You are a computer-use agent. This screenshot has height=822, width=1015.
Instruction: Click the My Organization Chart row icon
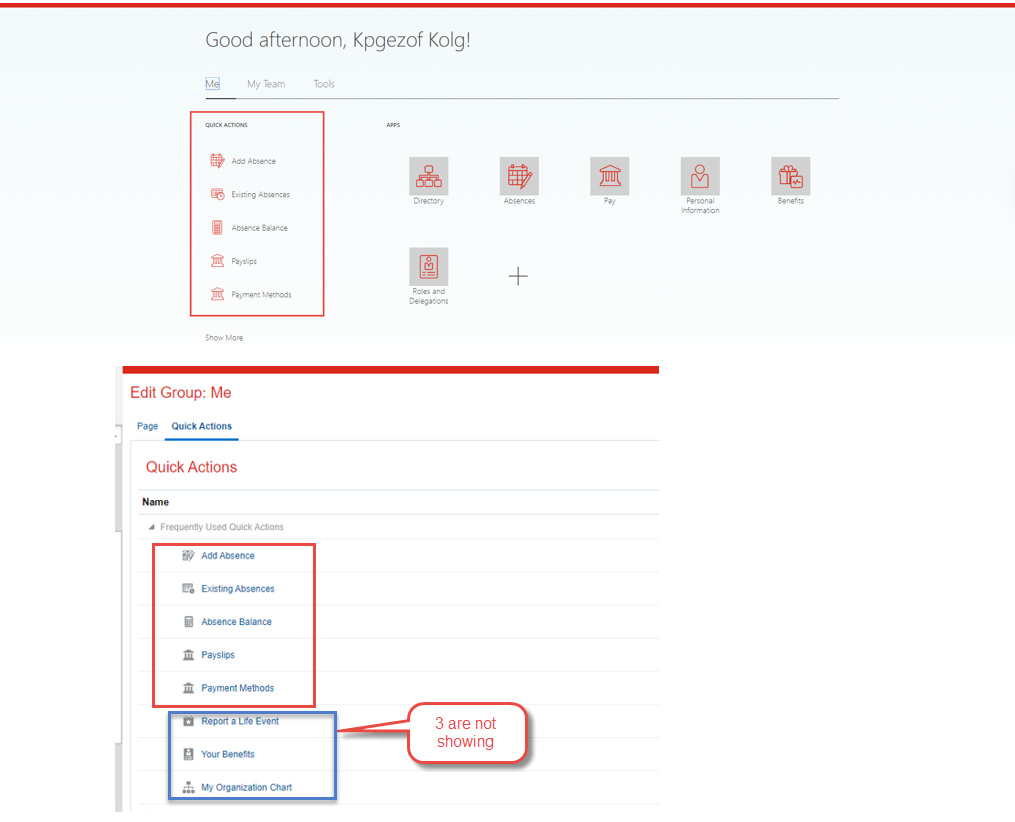188,788
